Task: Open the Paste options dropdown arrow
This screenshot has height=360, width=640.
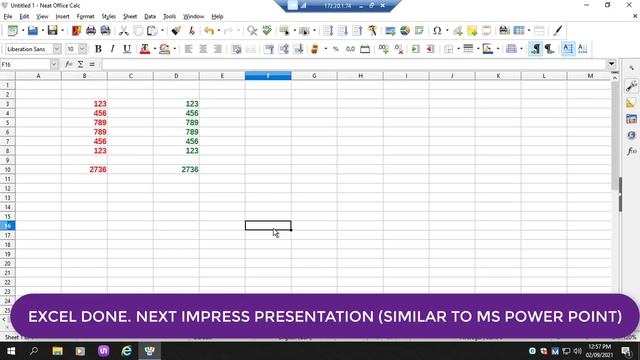Action: pos(162,31)
